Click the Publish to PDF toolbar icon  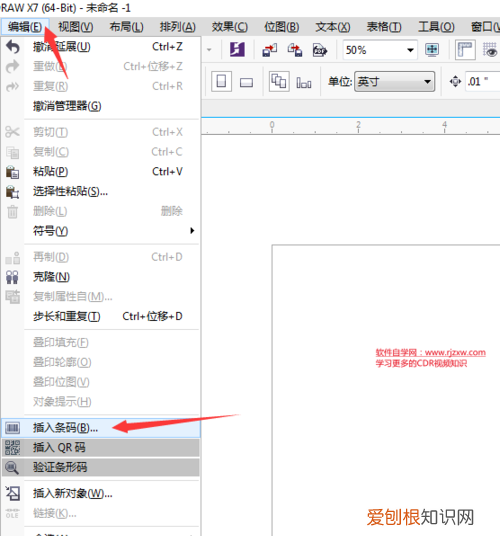tap(320, 50)
